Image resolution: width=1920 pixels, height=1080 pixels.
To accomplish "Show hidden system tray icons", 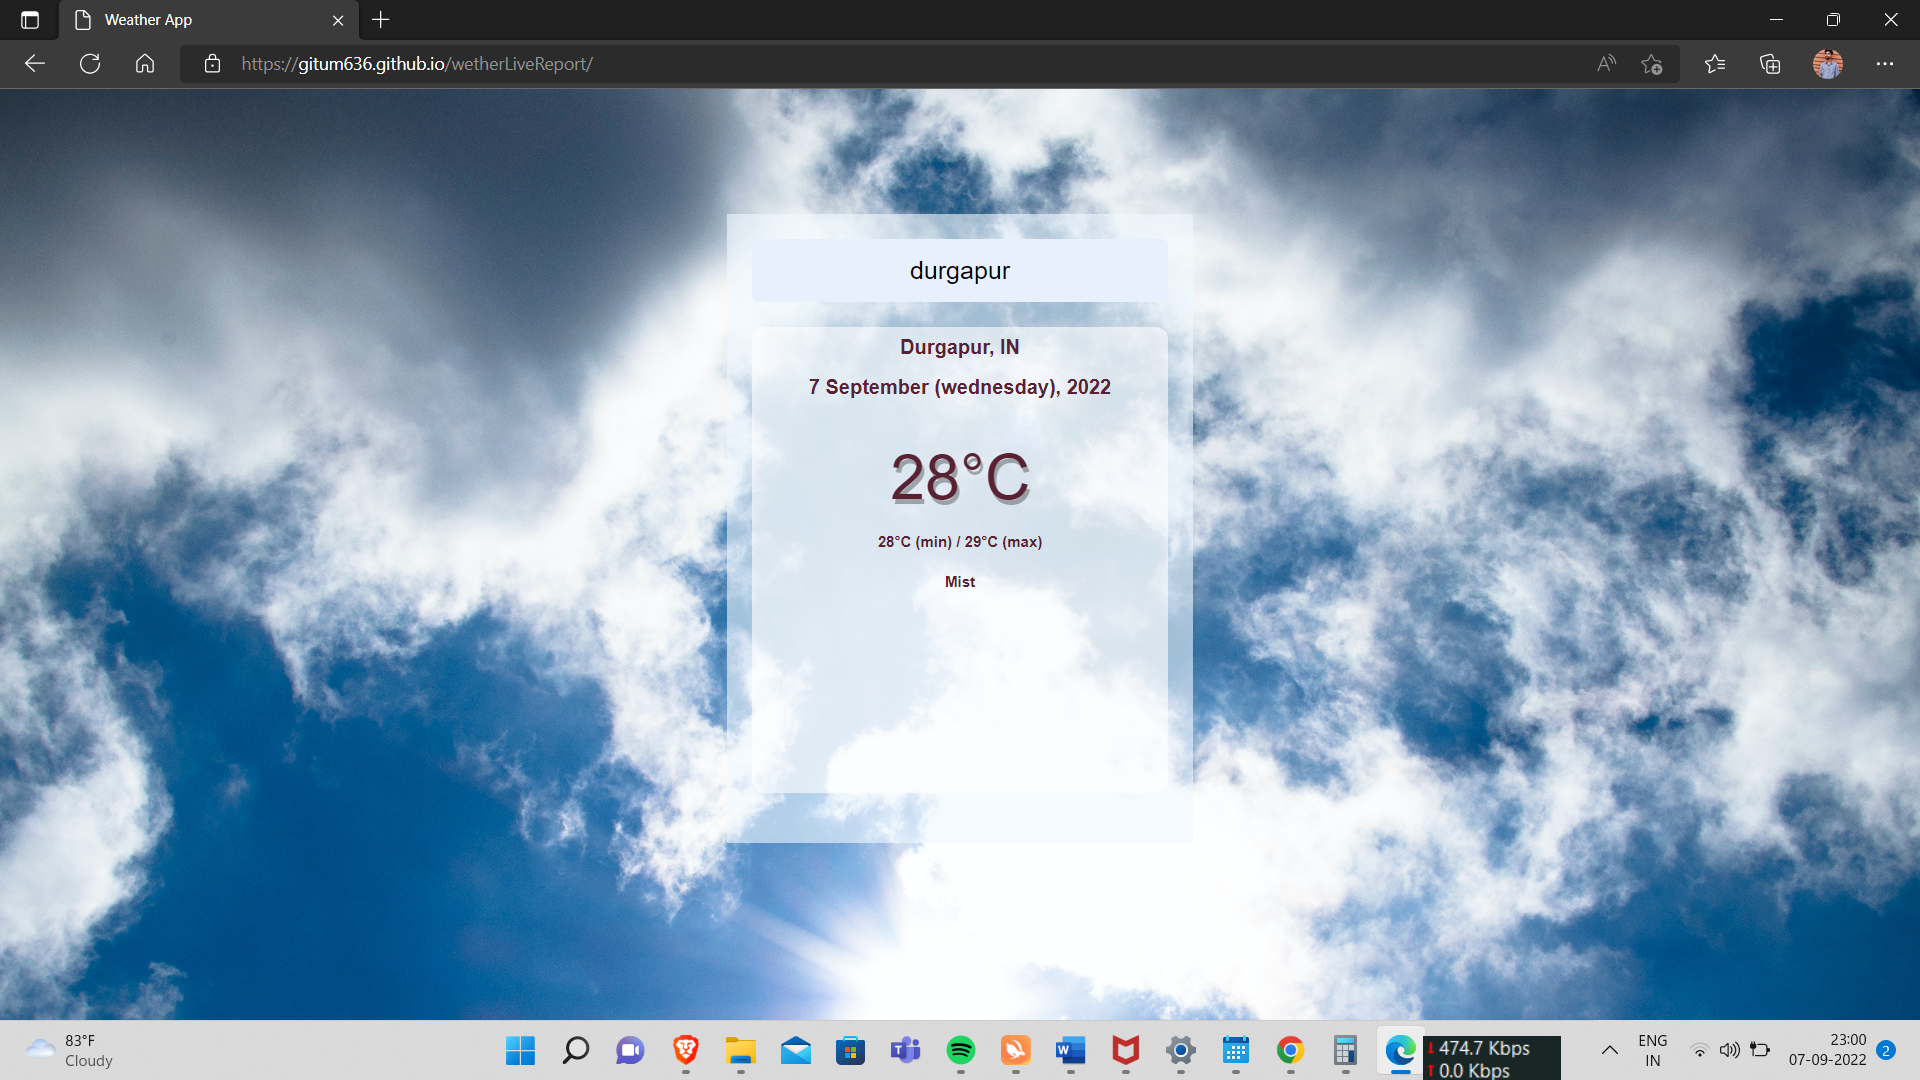I will pos(1609,1050).
